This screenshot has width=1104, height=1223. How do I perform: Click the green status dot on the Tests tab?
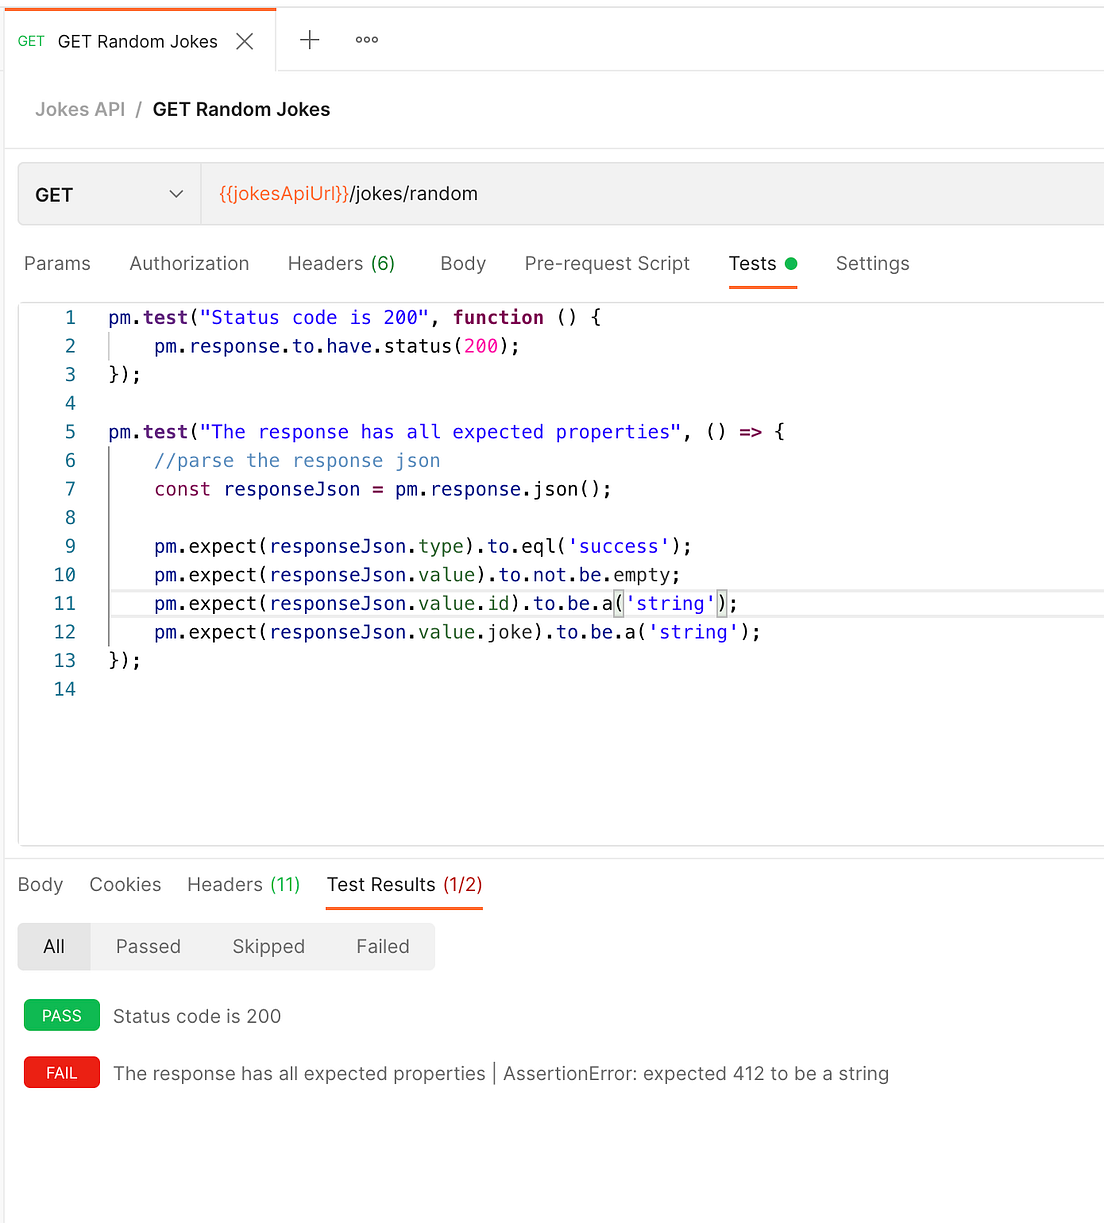[x=791, y=262]
